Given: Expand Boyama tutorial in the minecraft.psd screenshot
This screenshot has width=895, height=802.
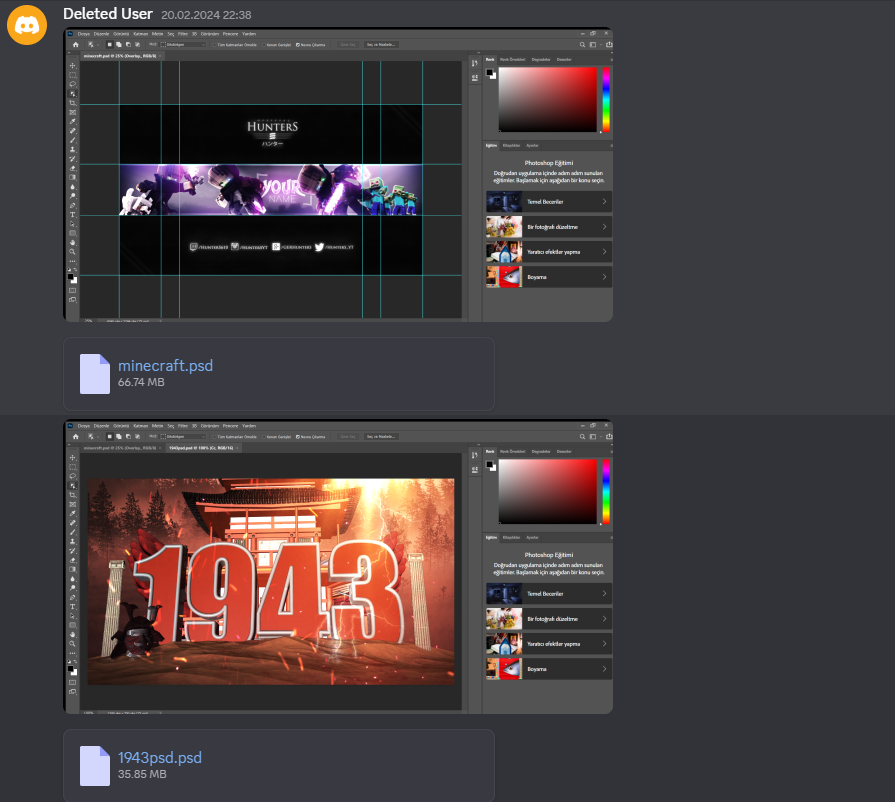Looking at the screenshot, I should [x=549, y=277].
